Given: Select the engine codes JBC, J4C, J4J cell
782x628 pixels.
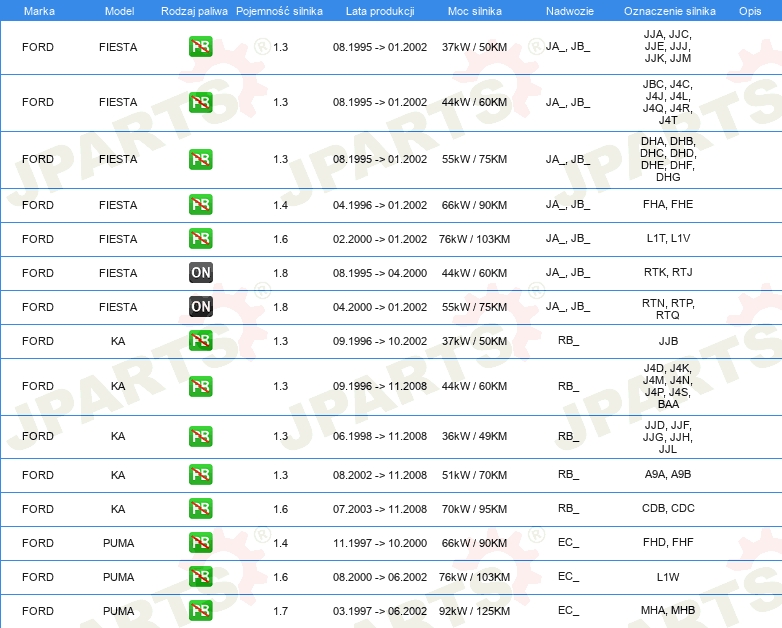Looking at the screenshot, I should [x=668, y=102].
